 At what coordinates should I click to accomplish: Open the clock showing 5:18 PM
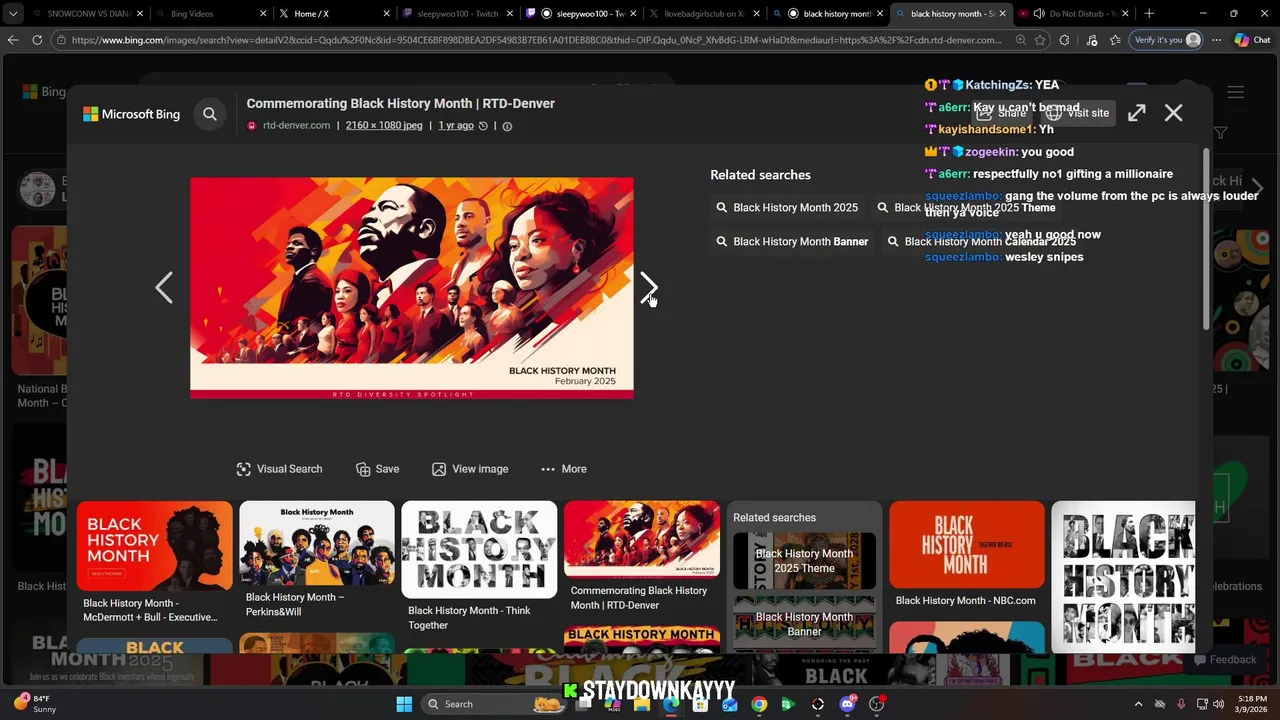pos(1252,704)
